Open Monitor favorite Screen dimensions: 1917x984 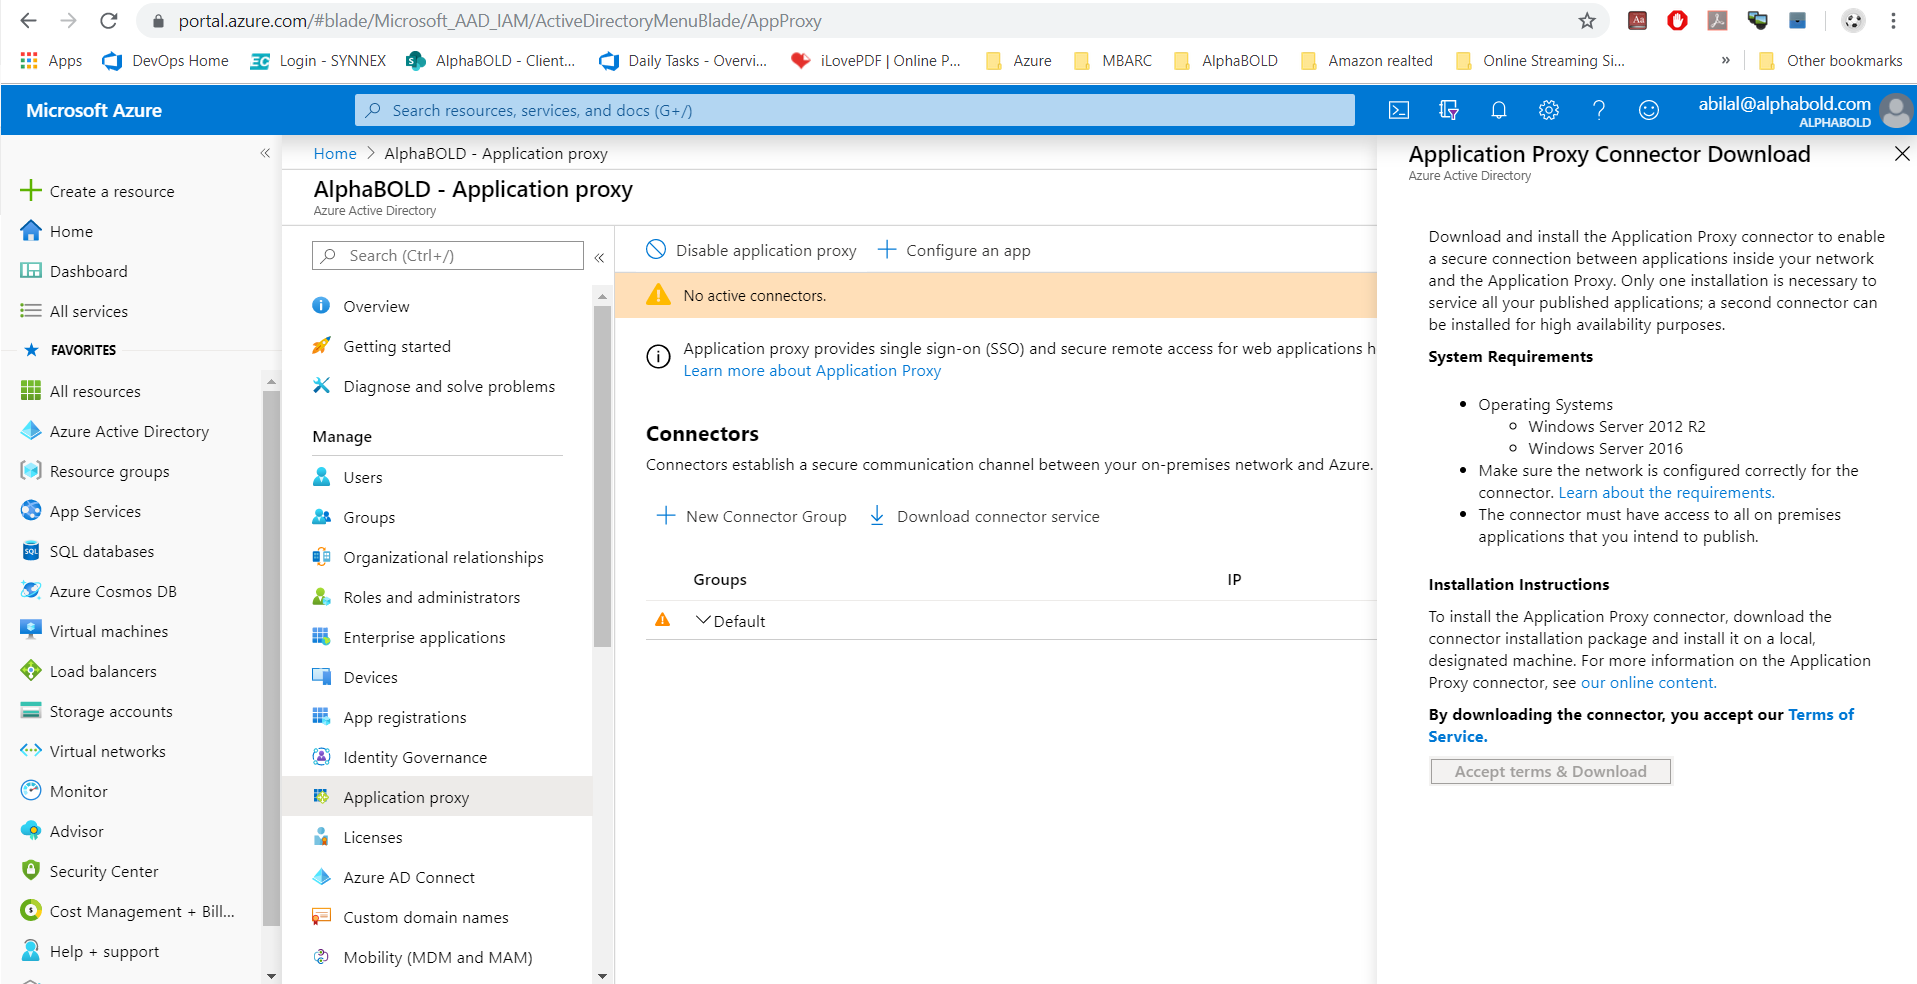pos(78,791)
